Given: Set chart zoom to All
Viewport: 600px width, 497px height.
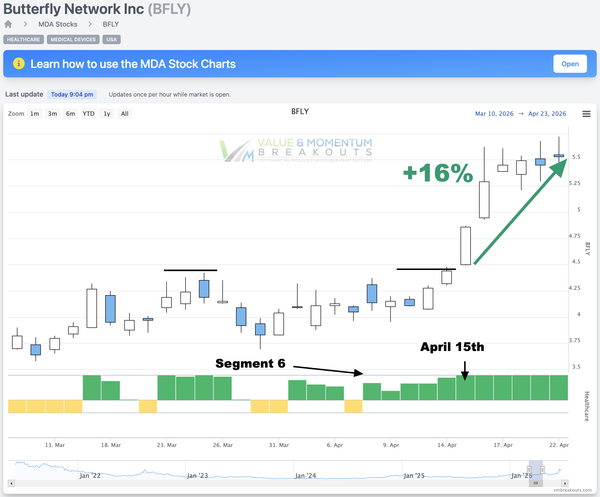Looking at the screenshot, I should pyautogui.click(x=125, y=114).
